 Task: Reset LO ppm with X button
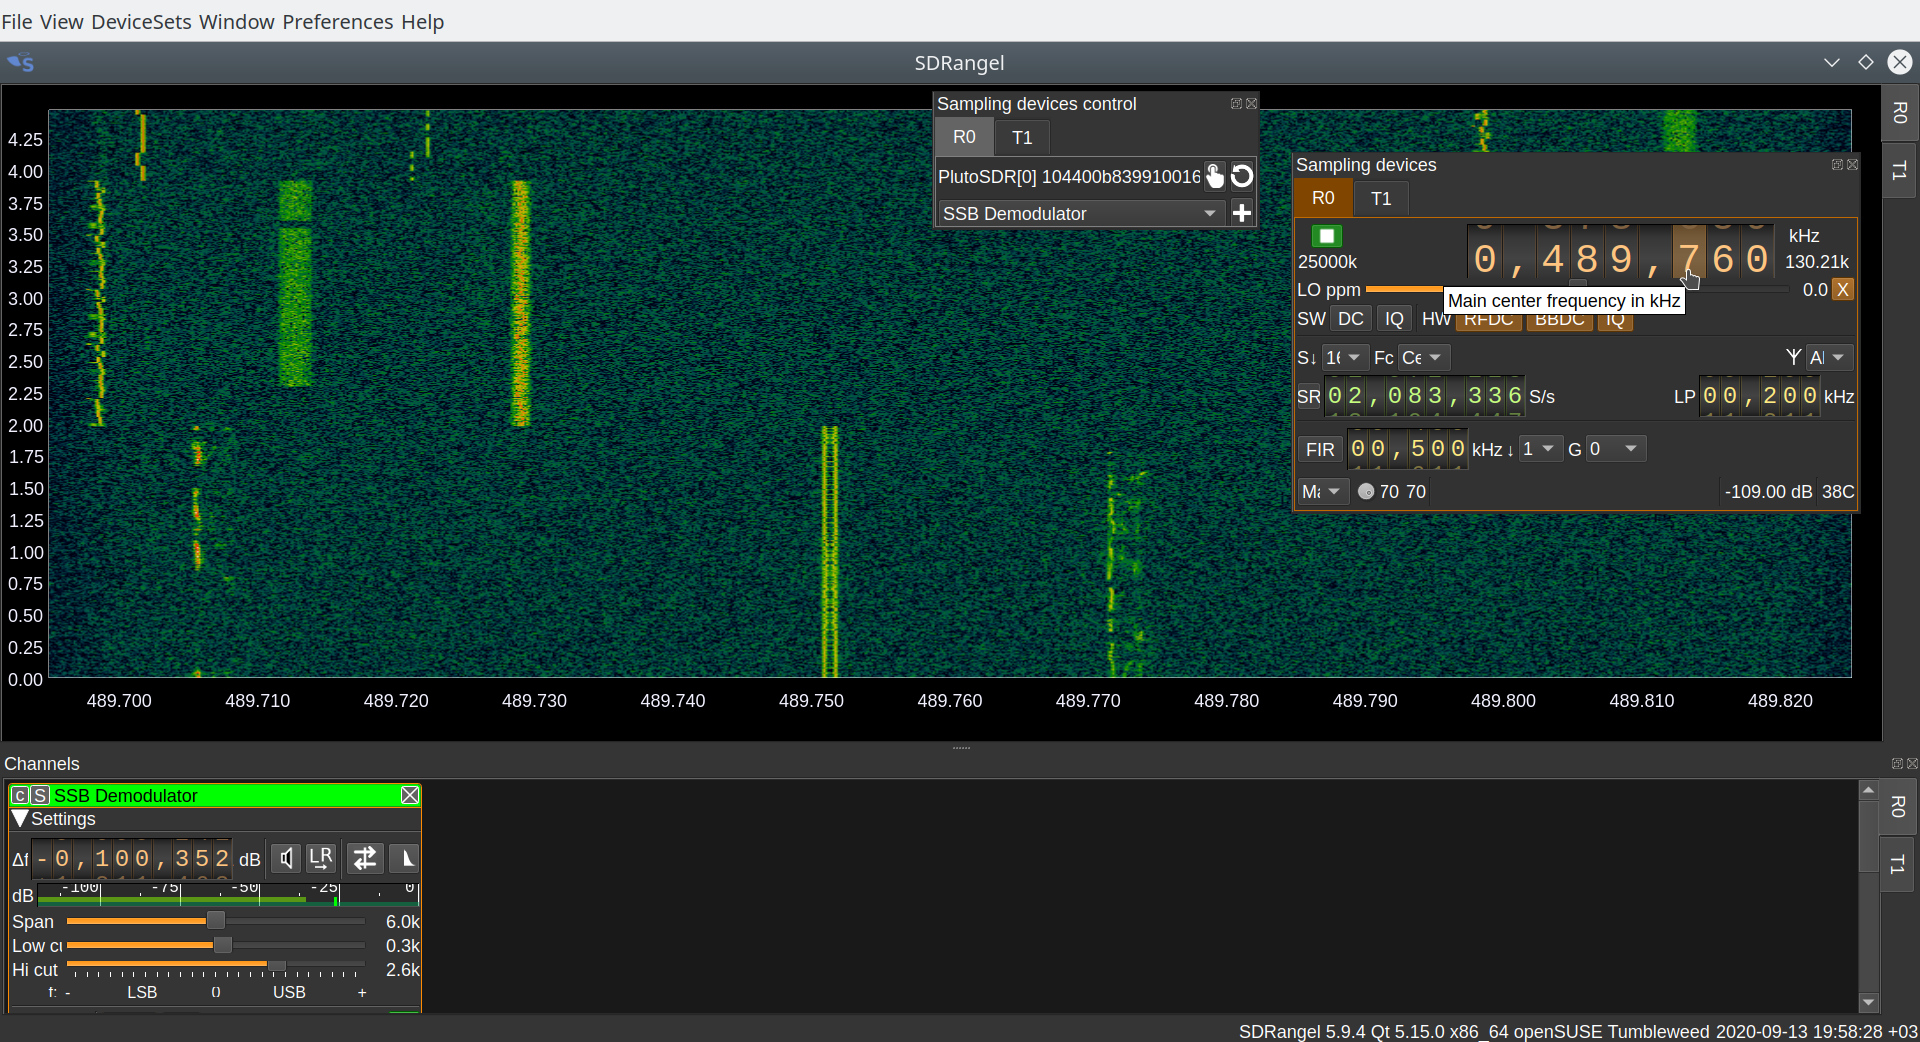click(x=1843, y=290)
